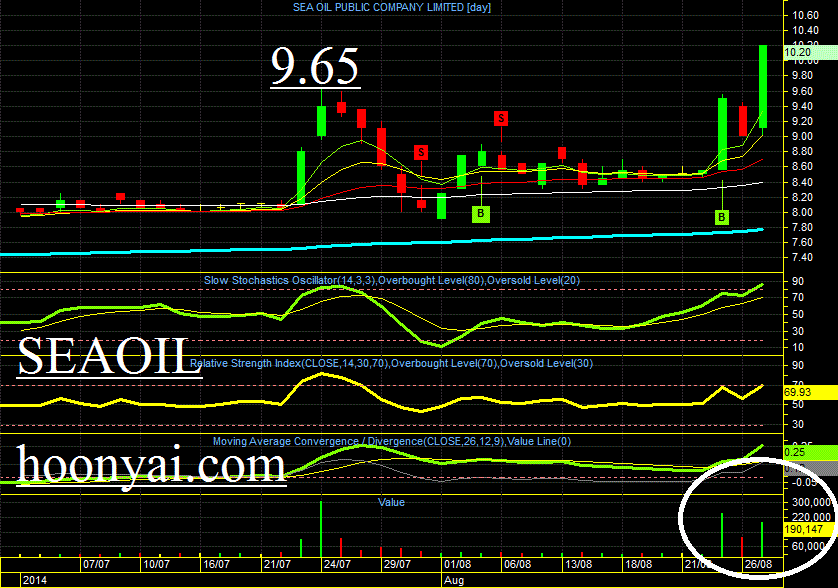Select the RSI value 69.93 tag
This screenshot has height=588, width=838.
point(810,392)
